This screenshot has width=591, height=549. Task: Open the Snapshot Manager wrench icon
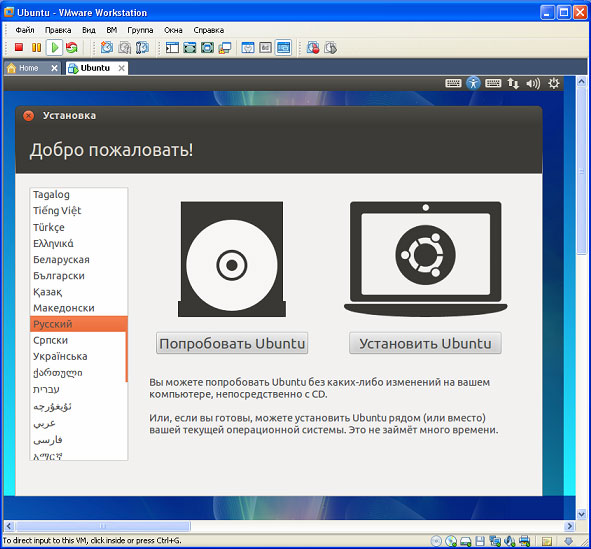pos(142,47)
